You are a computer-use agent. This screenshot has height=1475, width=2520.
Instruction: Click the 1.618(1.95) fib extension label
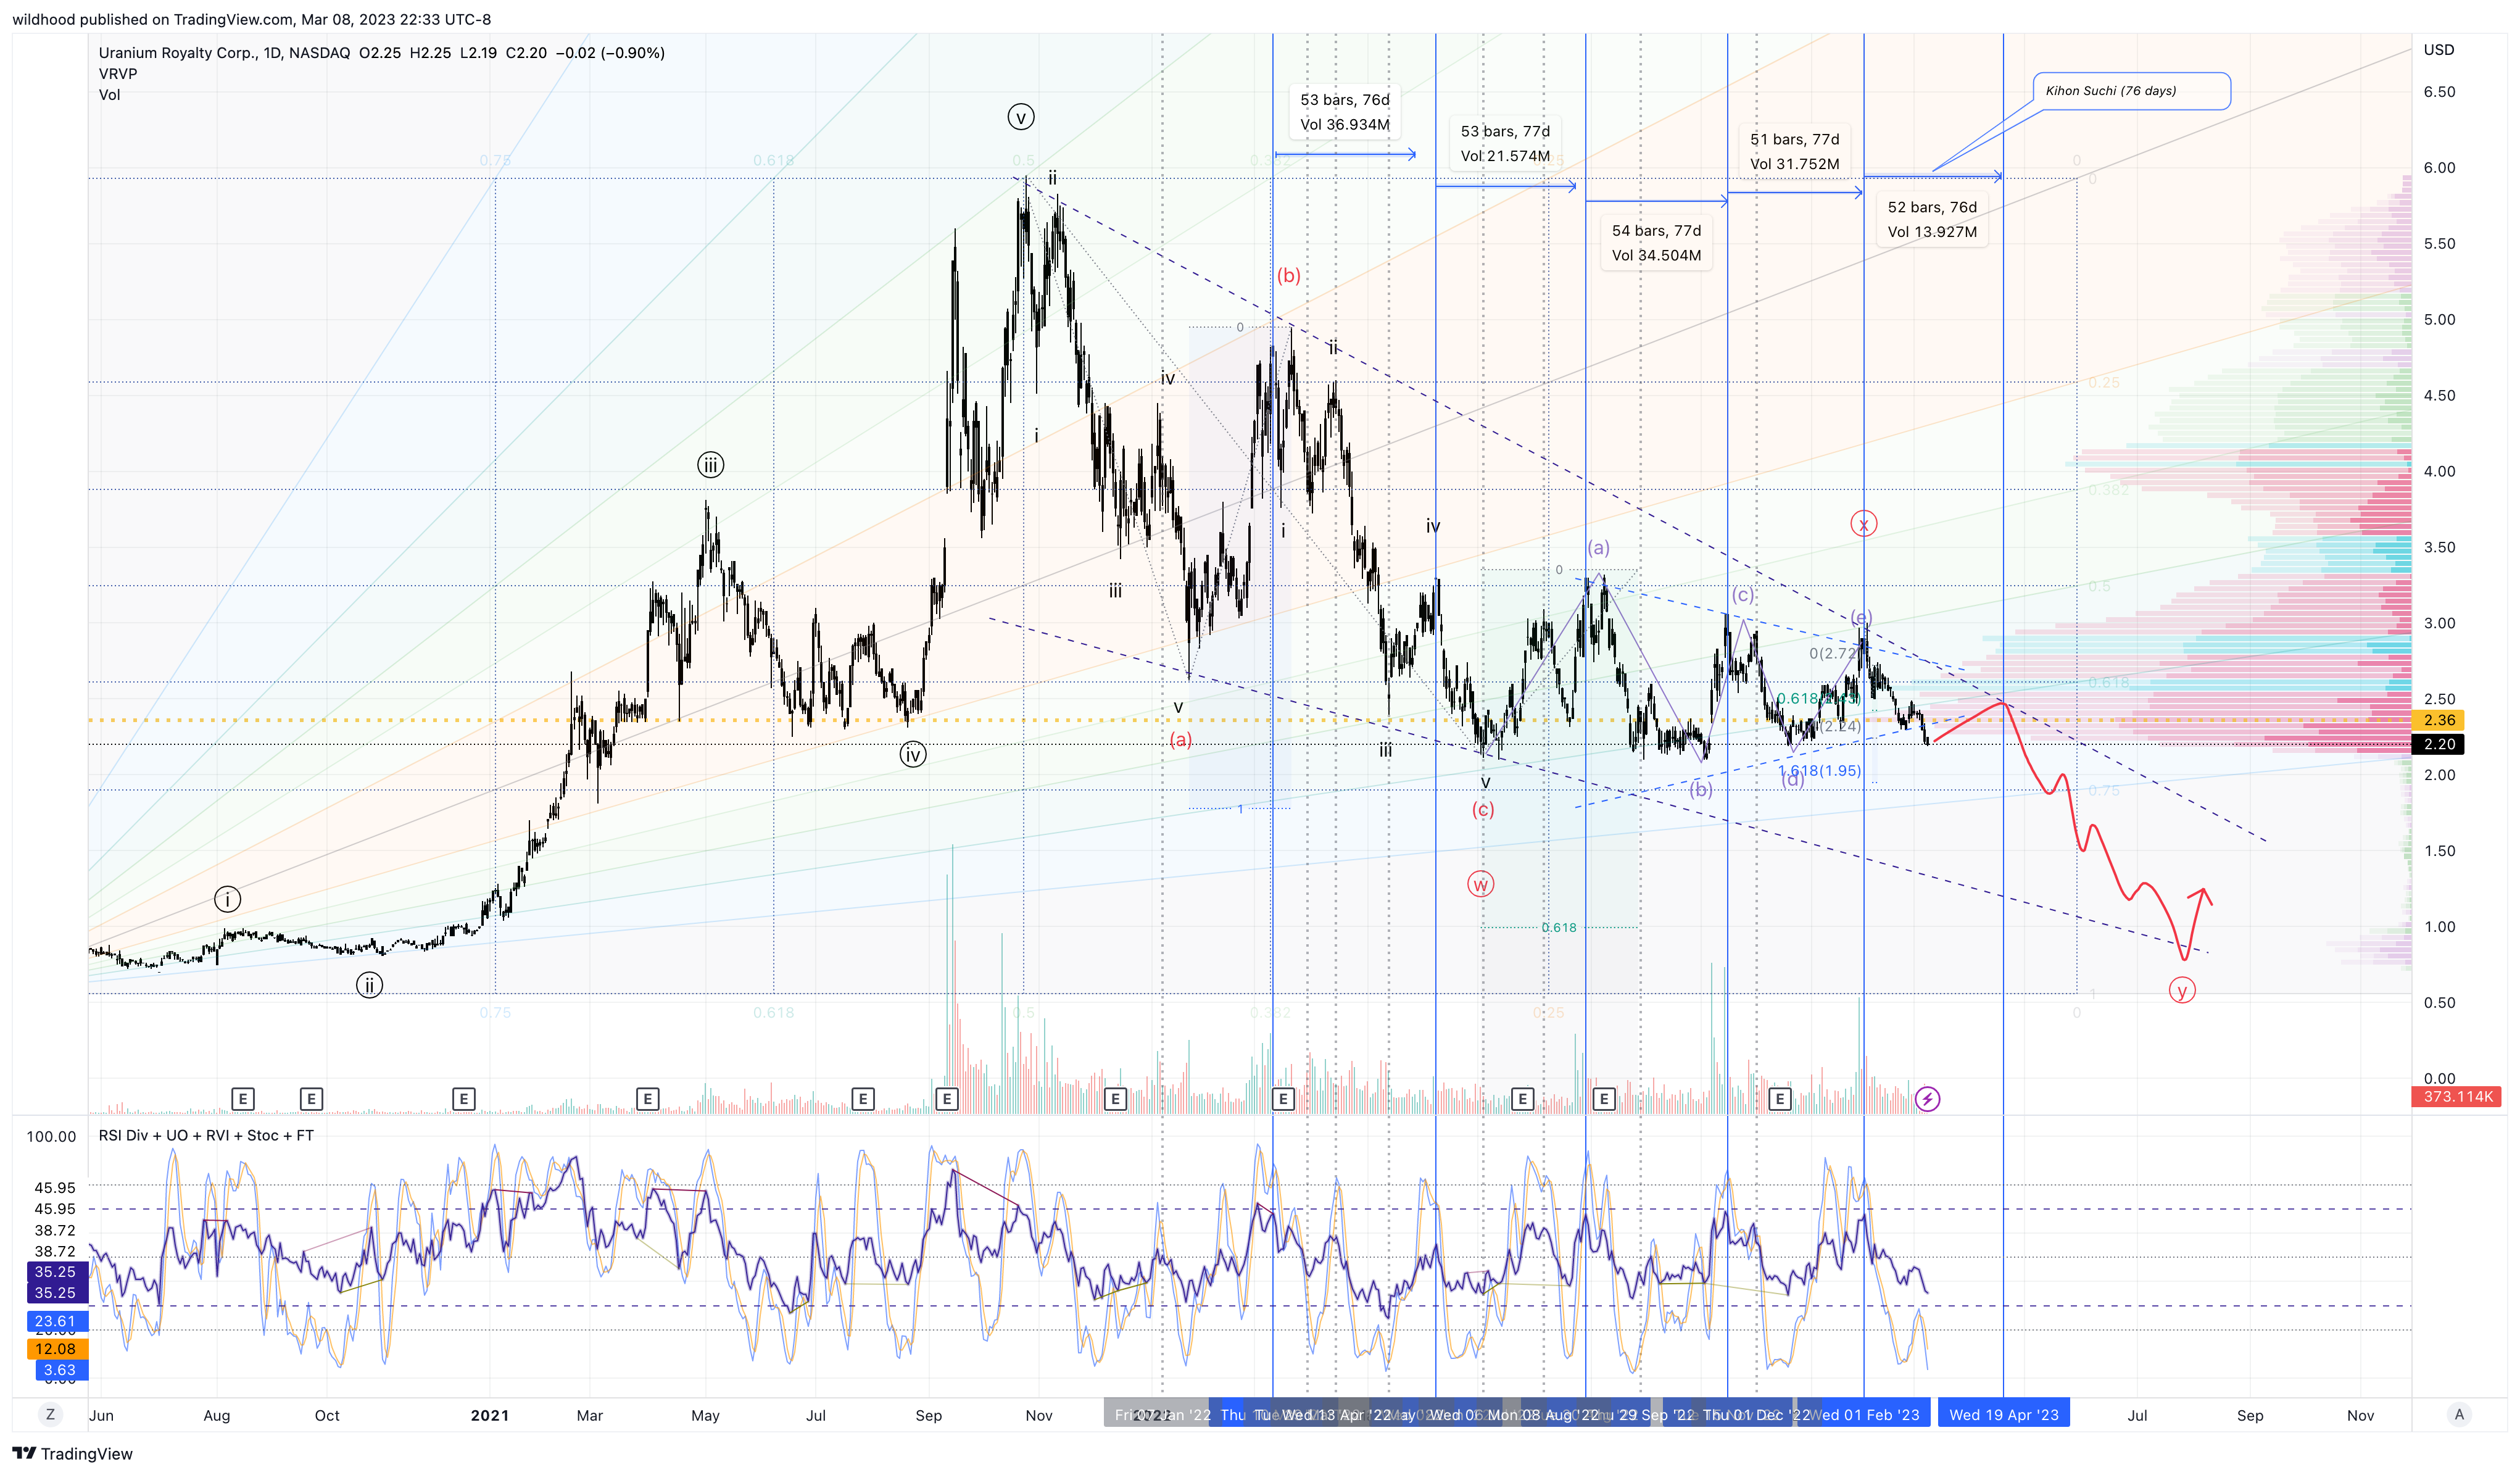(x=1819, y=771)
